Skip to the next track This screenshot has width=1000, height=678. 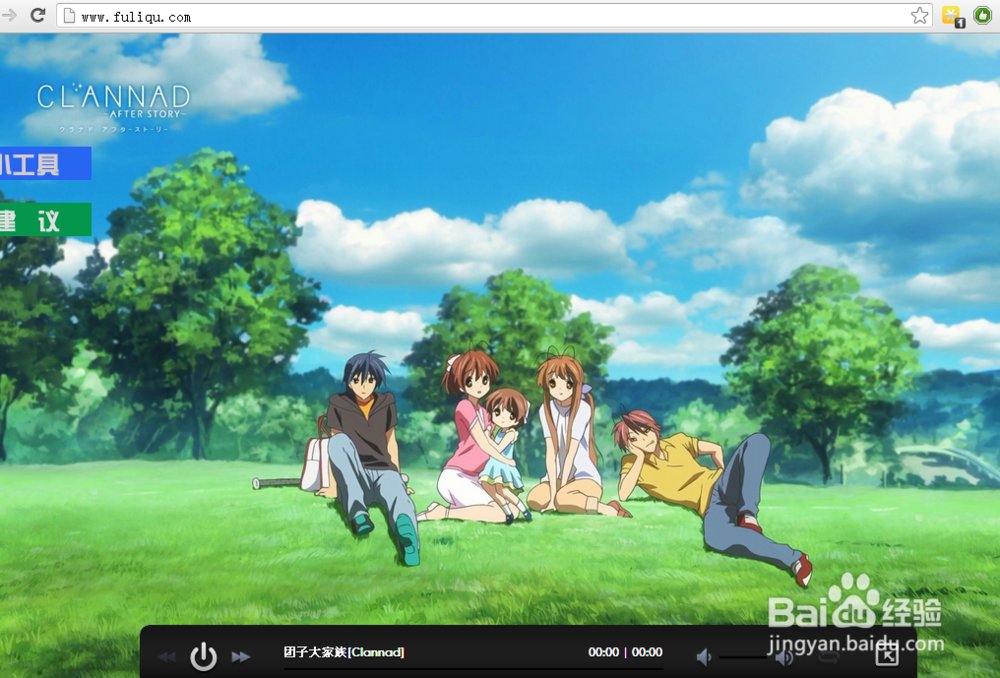pos(241,657)
